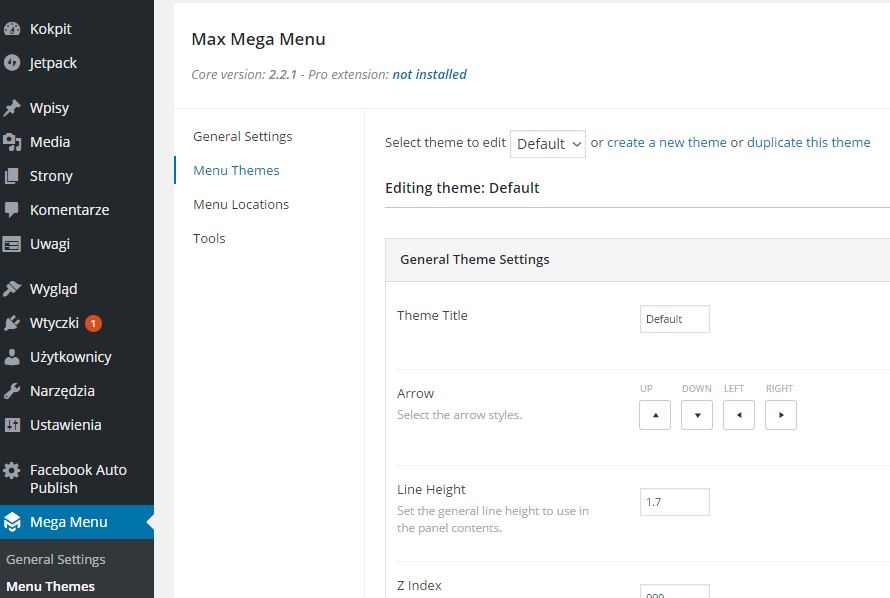Click the Wtyczki update count badge
The image size is (890, 598).
coord(93,323)
